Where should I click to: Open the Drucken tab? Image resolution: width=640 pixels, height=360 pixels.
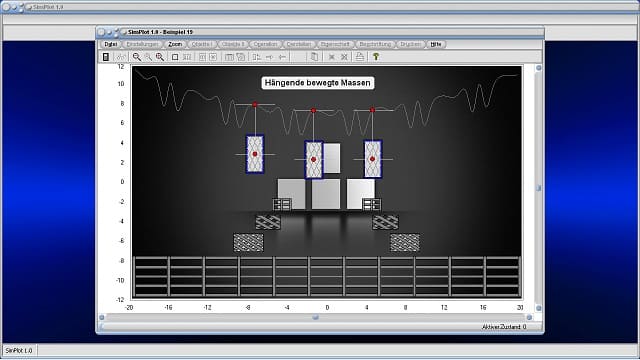coord(411,44)
